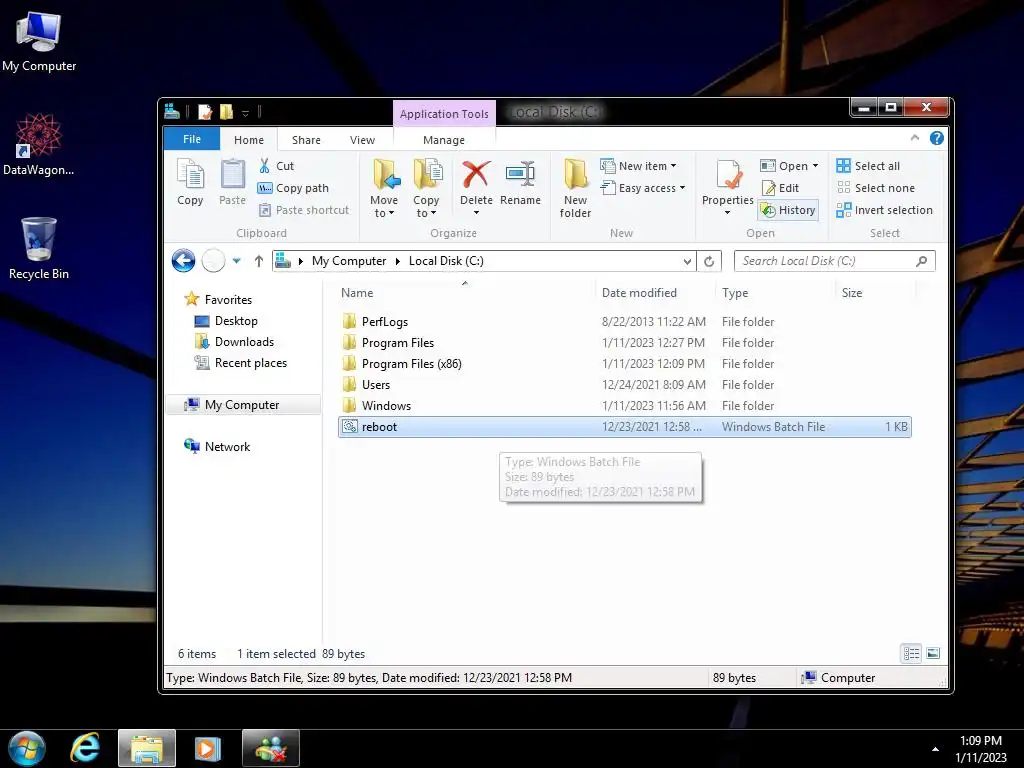Open the File menu tab

pyautogui.click(x=192, y=139)
